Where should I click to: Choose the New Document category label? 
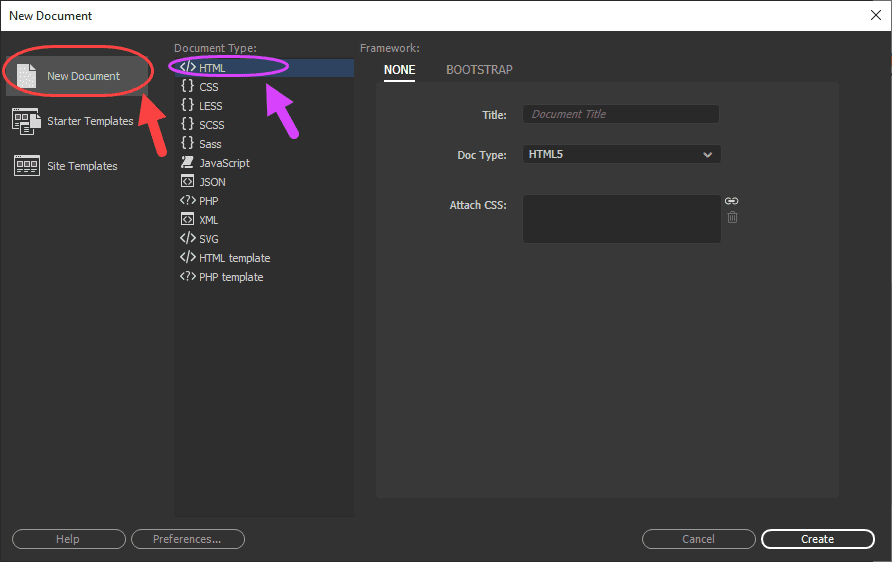(x=83, y=76)
